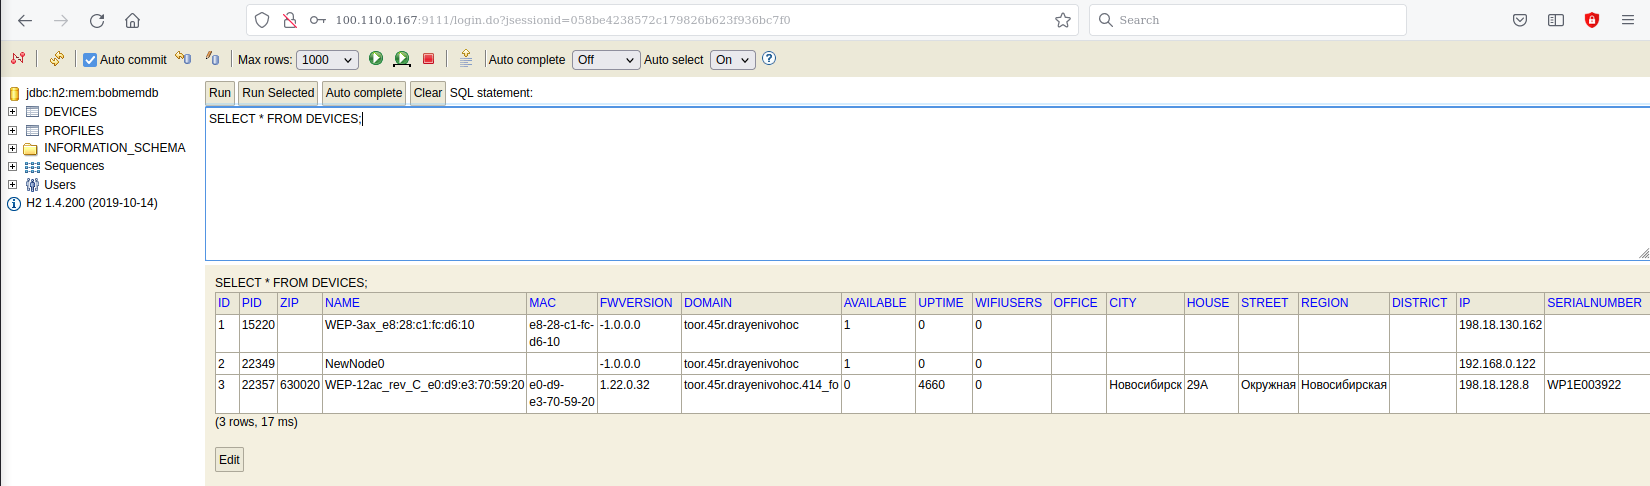
Task: Click the Users icon in tree
Action: (32, 184)
